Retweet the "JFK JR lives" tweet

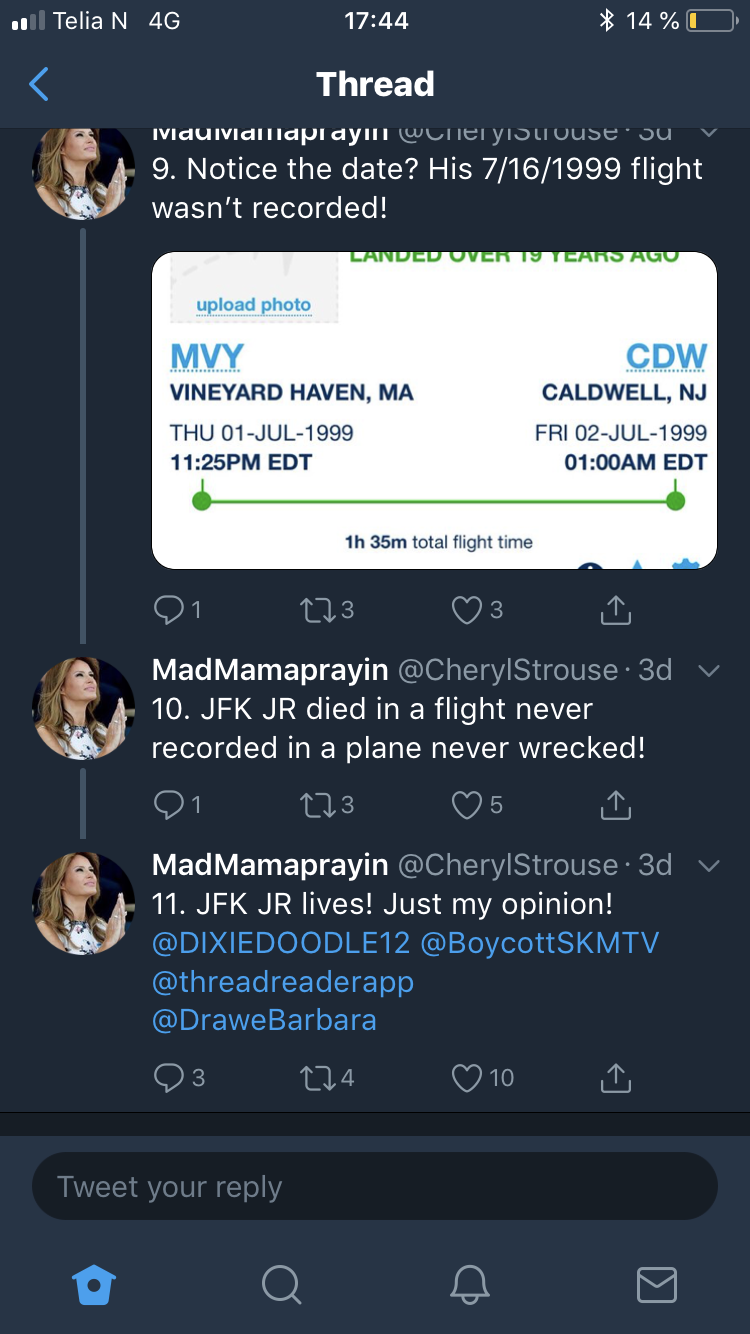coord(316,1077)
